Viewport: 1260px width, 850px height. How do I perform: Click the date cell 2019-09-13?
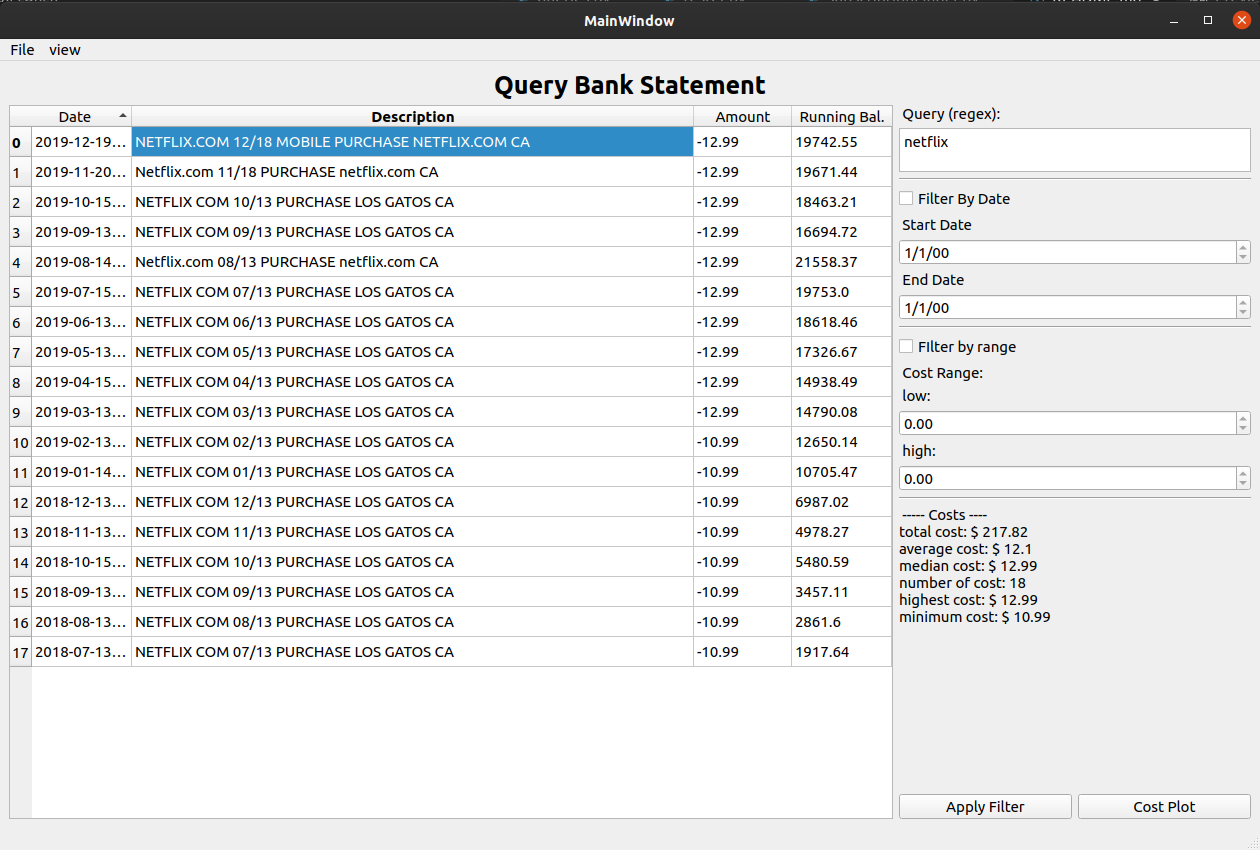81,232
